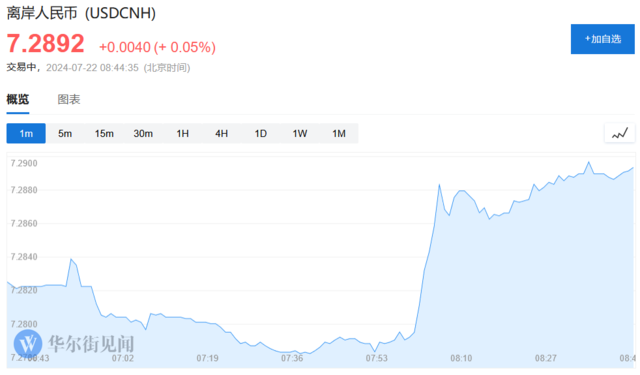Click the chart low point near 07:53
Screen dimensions: 640x375
[374, 351]
